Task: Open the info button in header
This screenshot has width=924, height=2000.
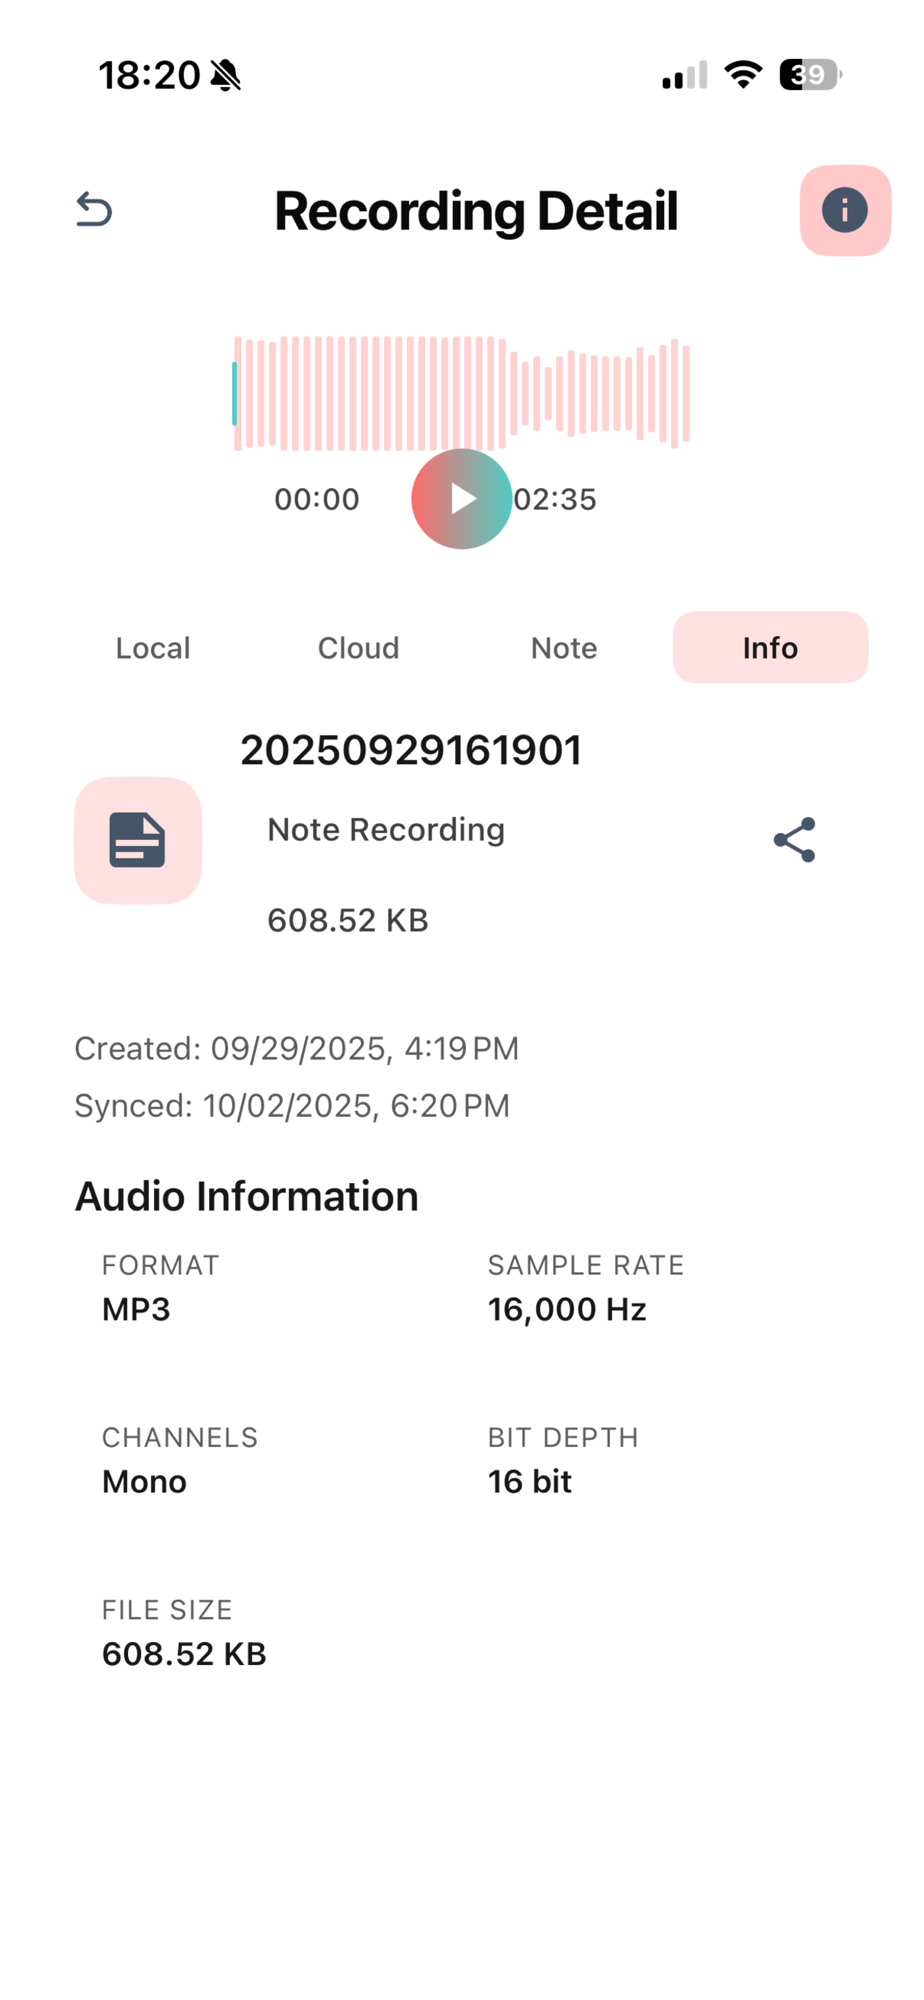Action: point(845,210)
